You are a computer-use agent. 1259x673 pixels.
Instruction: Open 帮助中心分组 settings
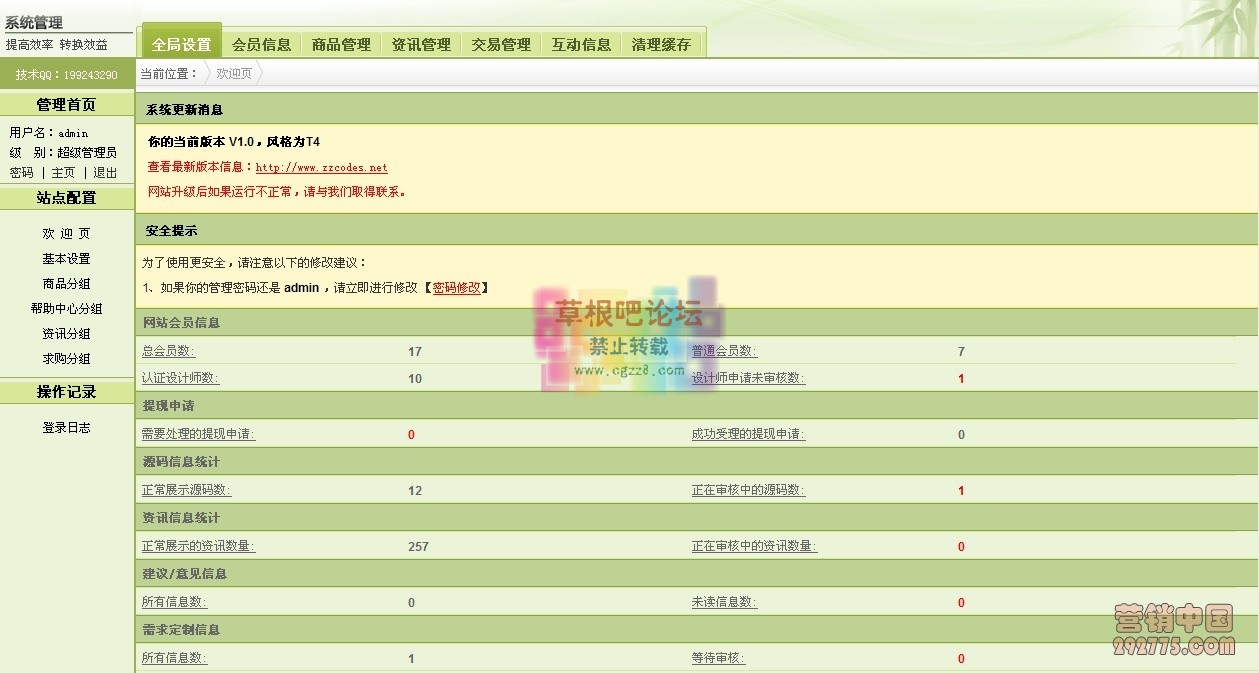click(66, 308)
